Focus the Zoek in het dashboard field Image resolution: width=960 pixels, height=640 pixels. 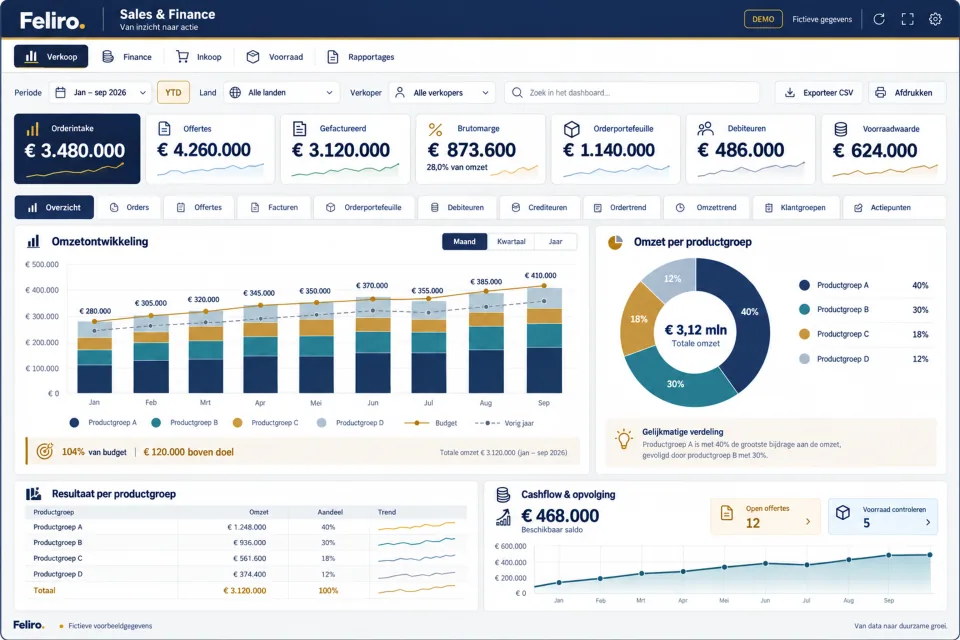632,92
